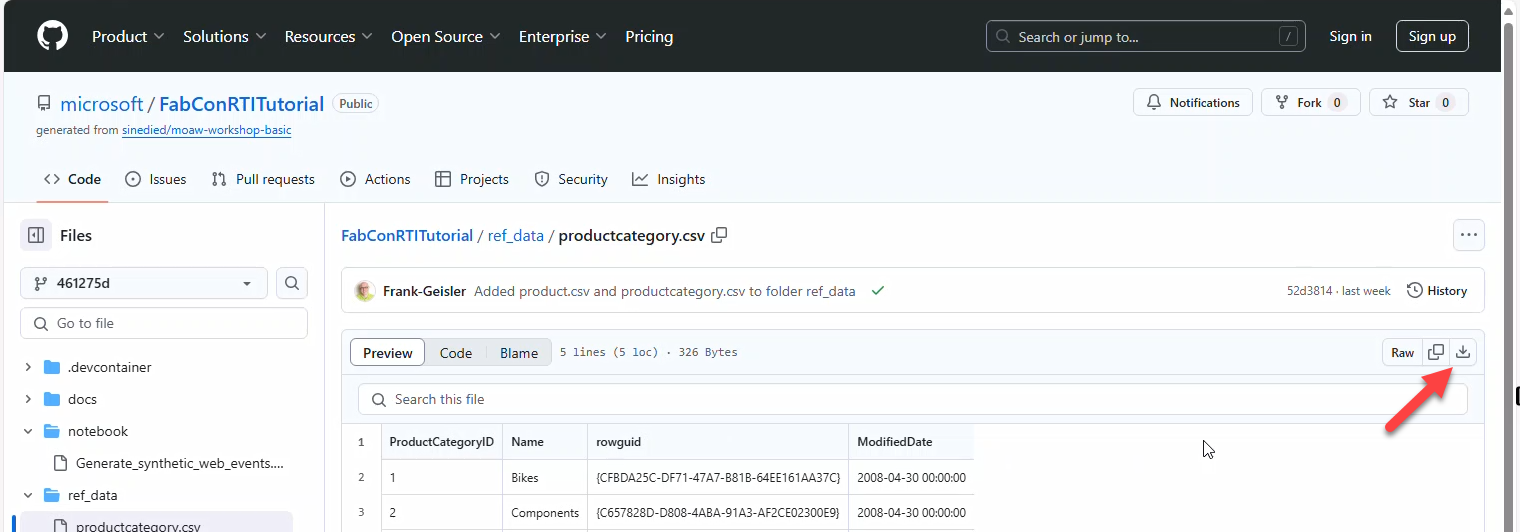The image size is (1520, 532).
Task: Open the Enterprise dropdown menu
Action: point(562,36)
